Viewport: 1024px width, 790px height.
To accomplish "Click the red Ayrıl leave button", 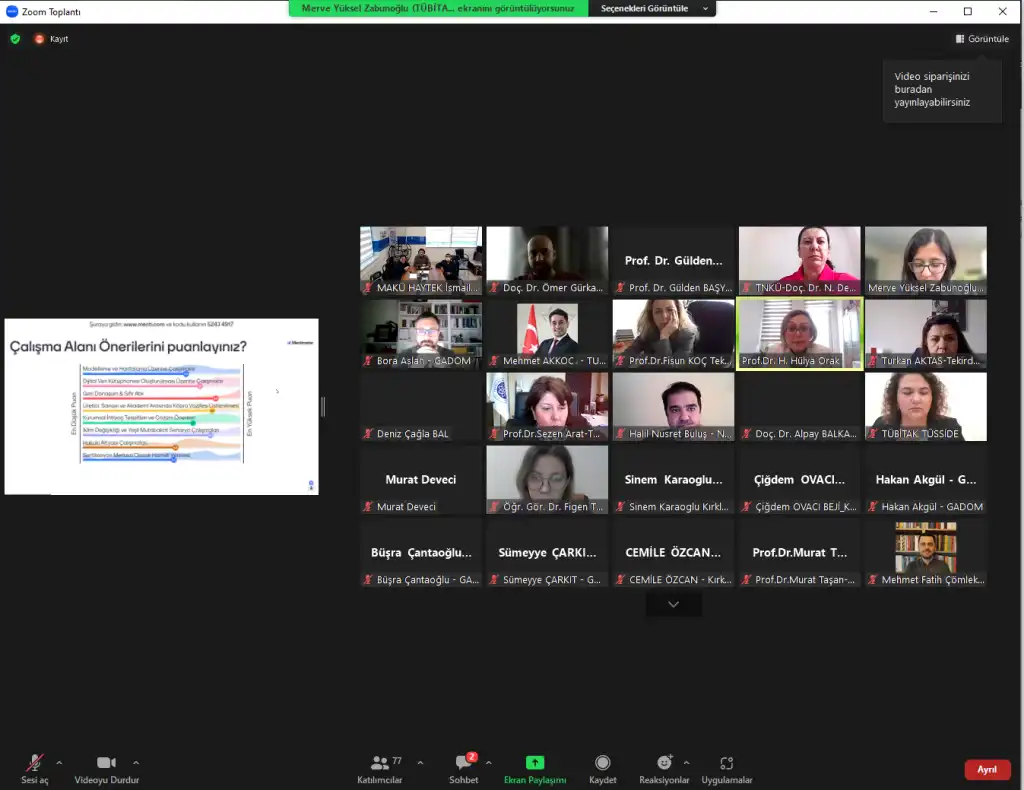I will point(987,769).
